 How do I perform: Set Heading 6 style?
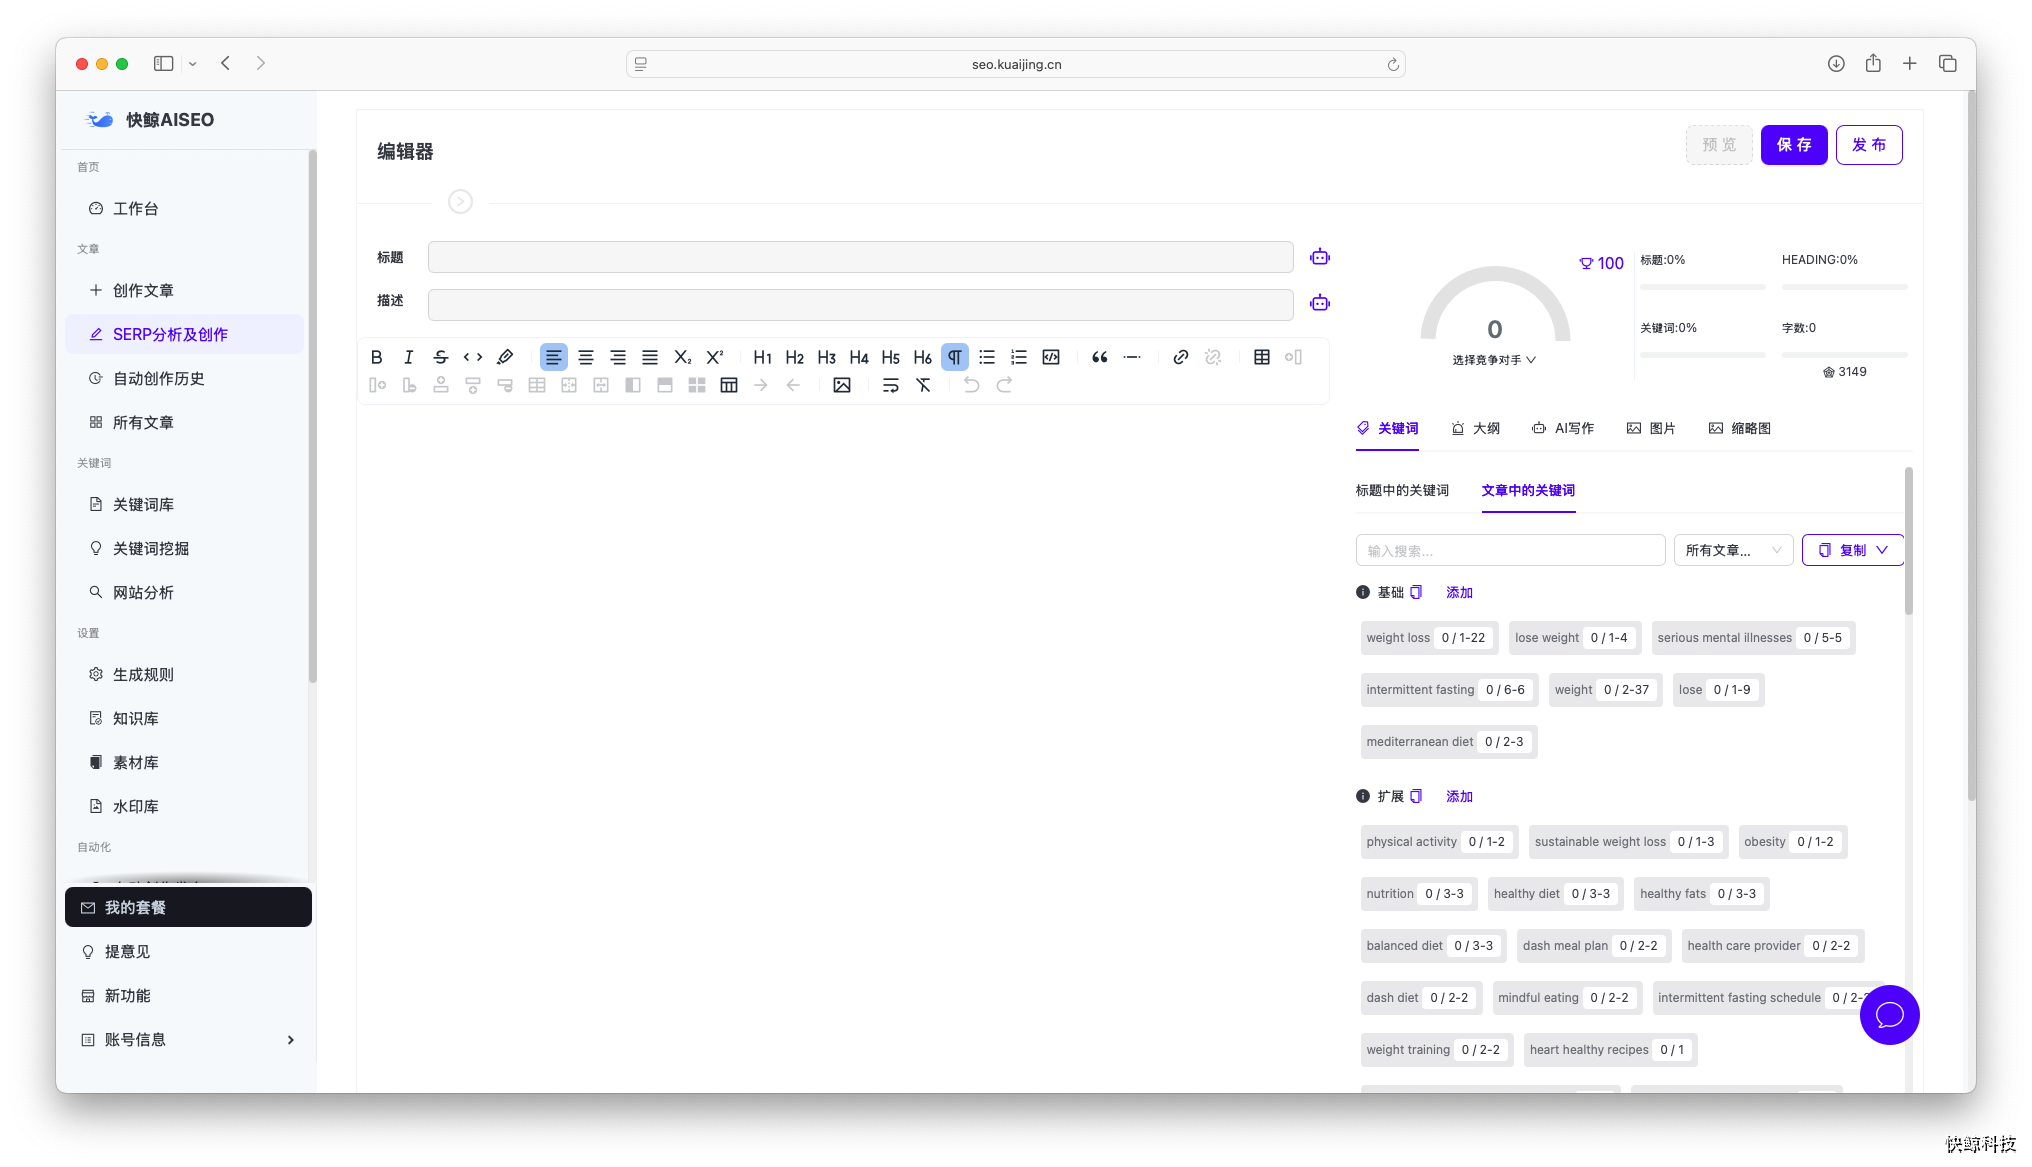click(x=922, y=357)
